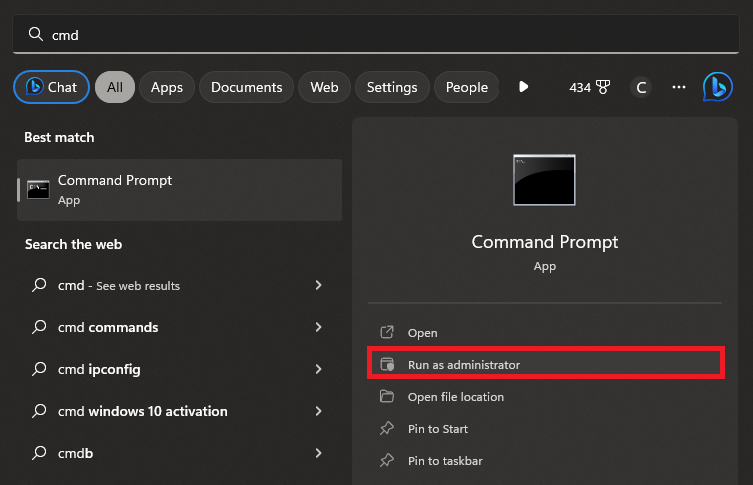
Task: Select the Documents filter tab
Action: click(246, 87)
